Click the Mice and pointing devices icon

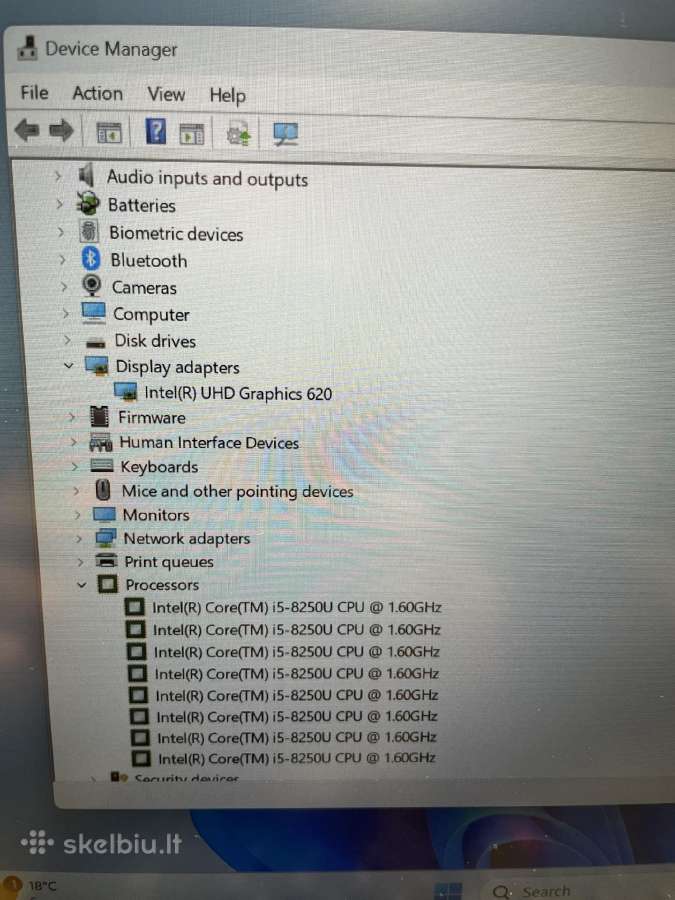click(x=103, y=490)
